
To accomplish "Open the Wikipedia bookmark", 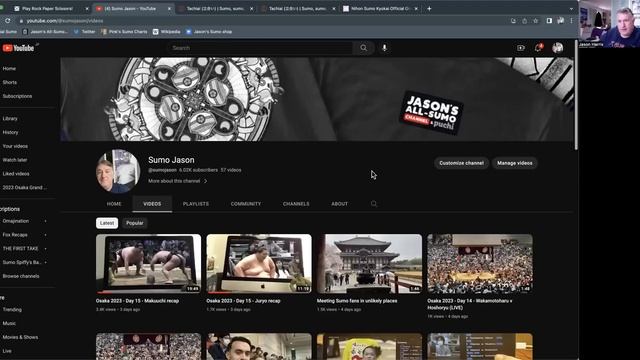I will coord(167,31).
